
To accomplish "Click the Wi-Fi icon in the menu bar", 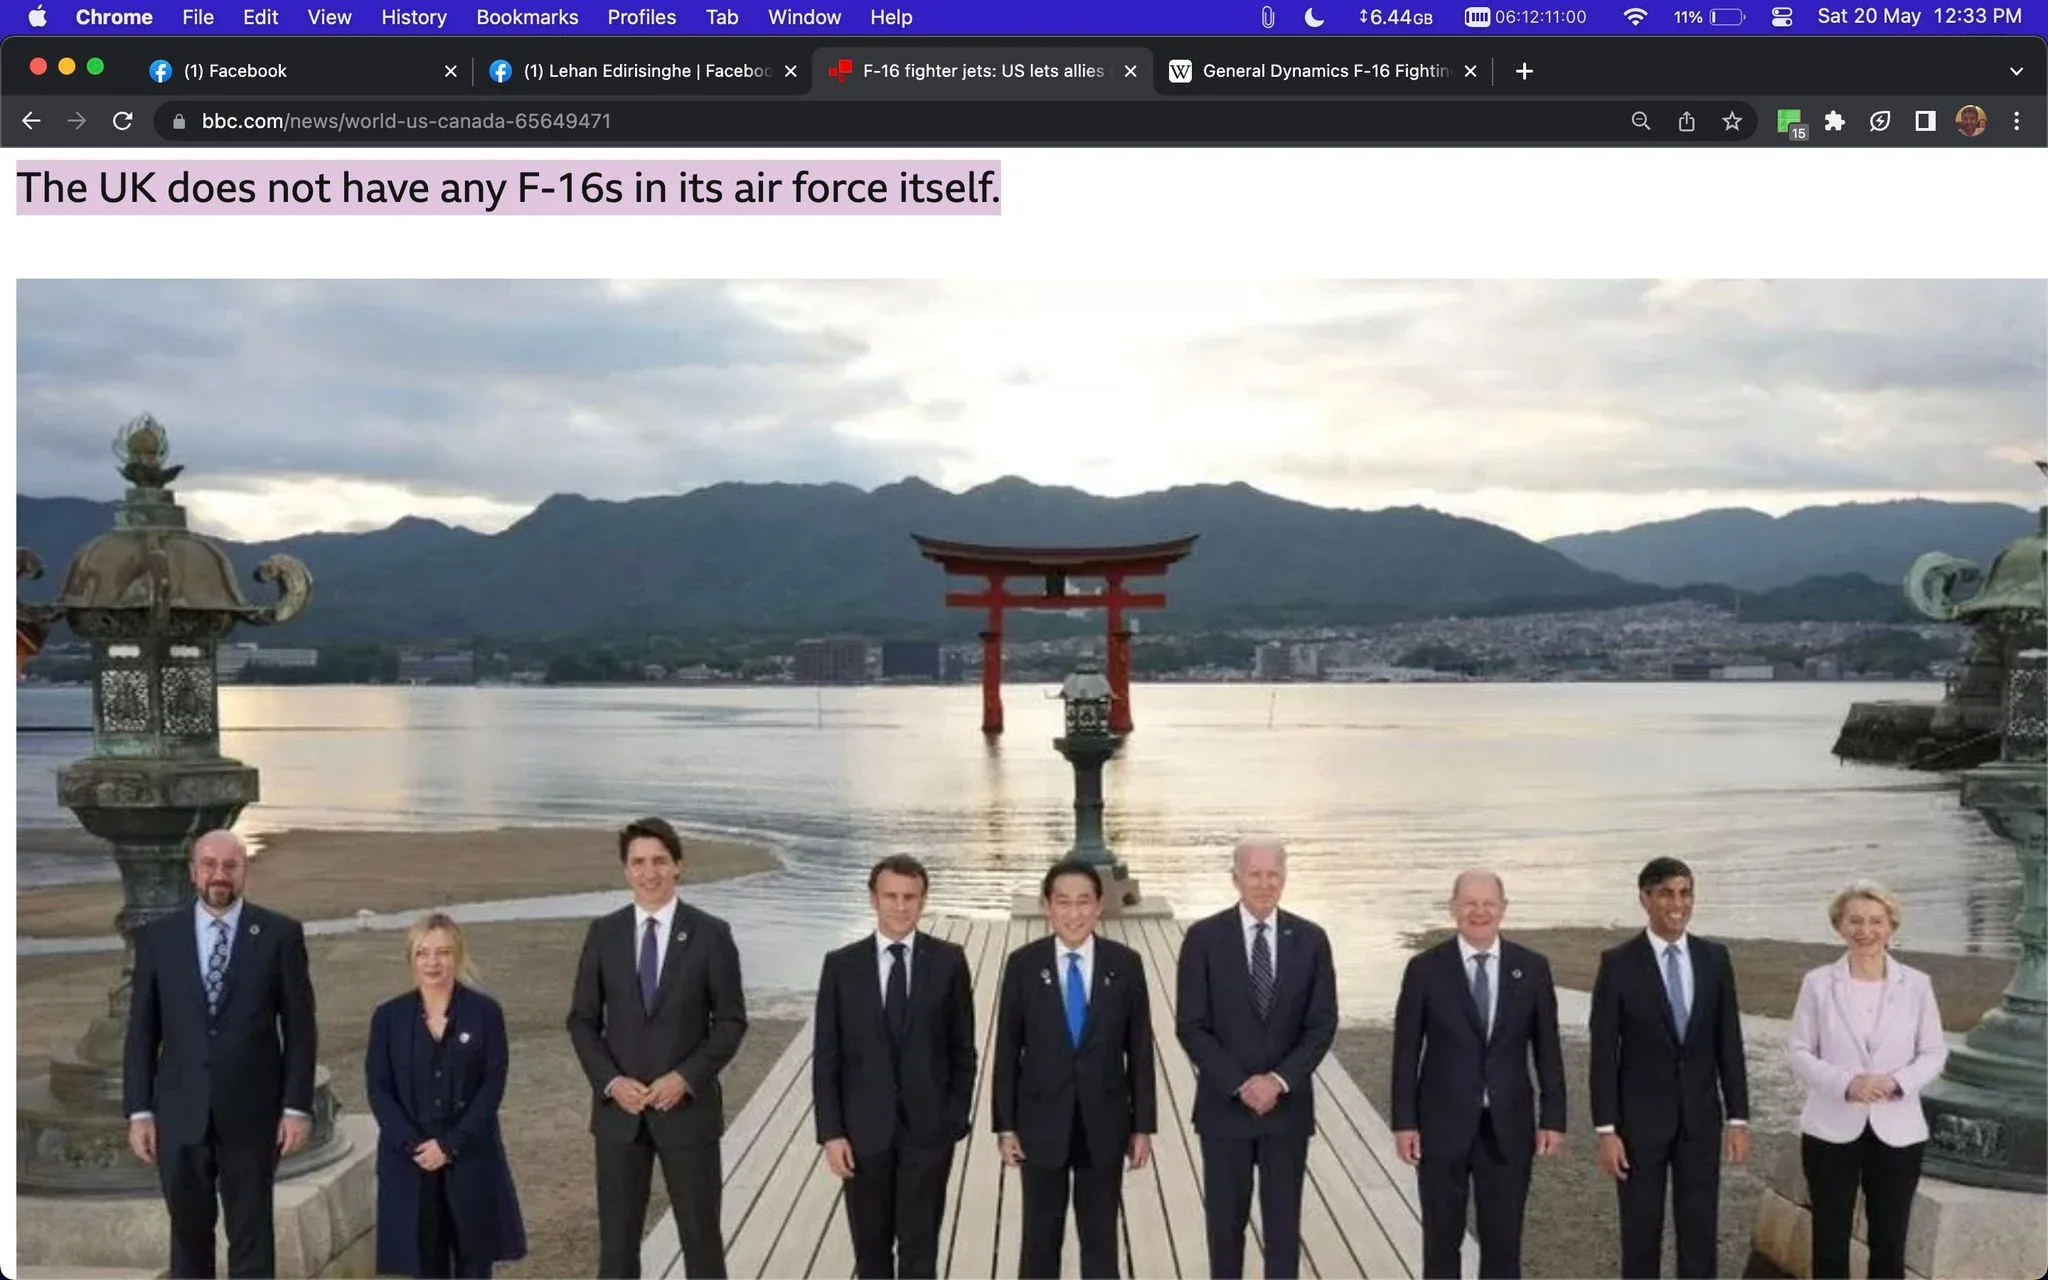I will coord(1633,17).
